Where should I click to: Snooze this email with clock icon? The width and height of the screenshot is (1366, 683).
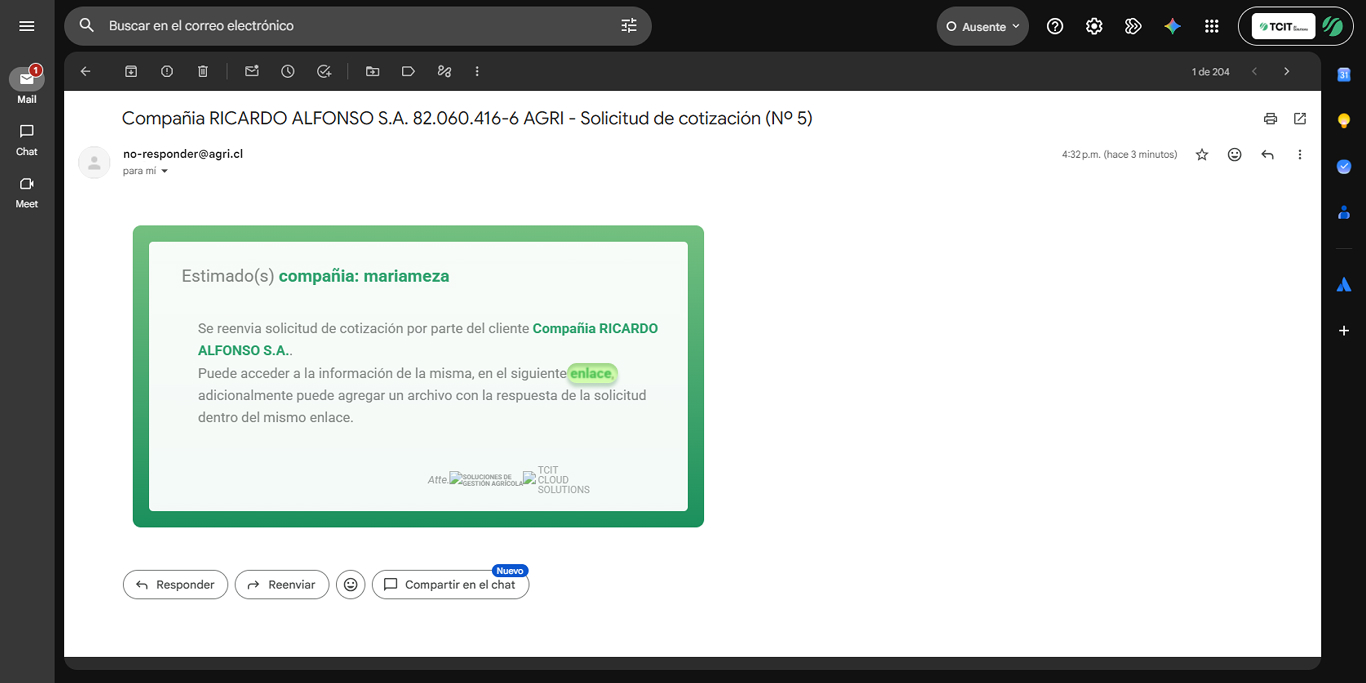point(288,71)
